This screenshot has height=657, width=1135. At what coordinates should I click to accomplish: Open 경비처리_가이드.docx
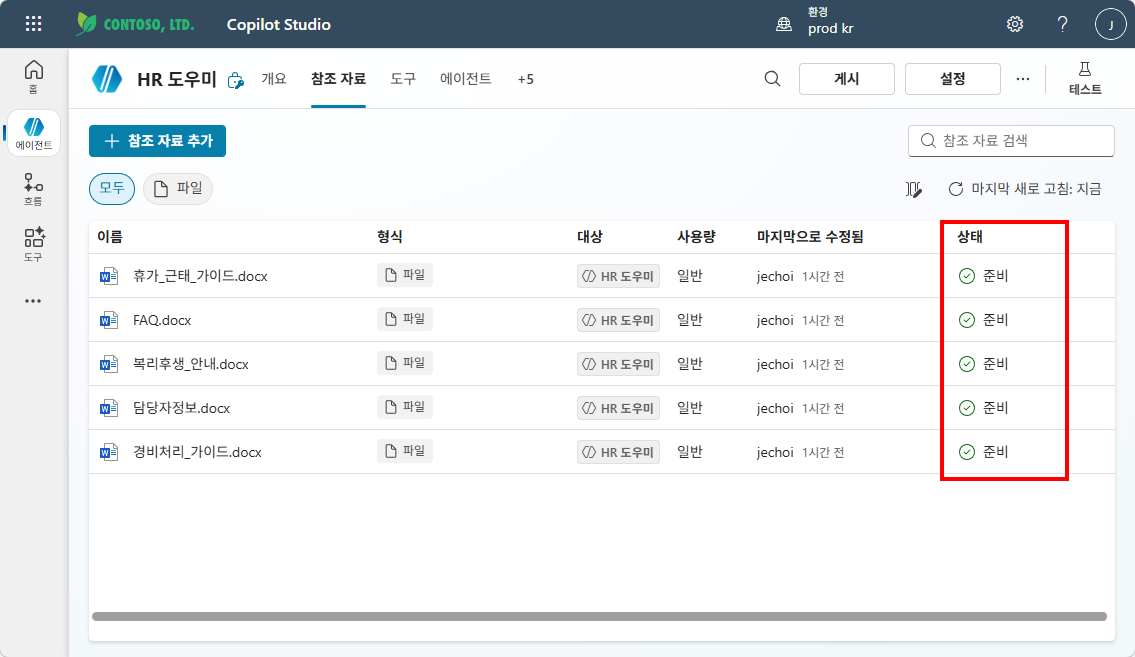197,453
